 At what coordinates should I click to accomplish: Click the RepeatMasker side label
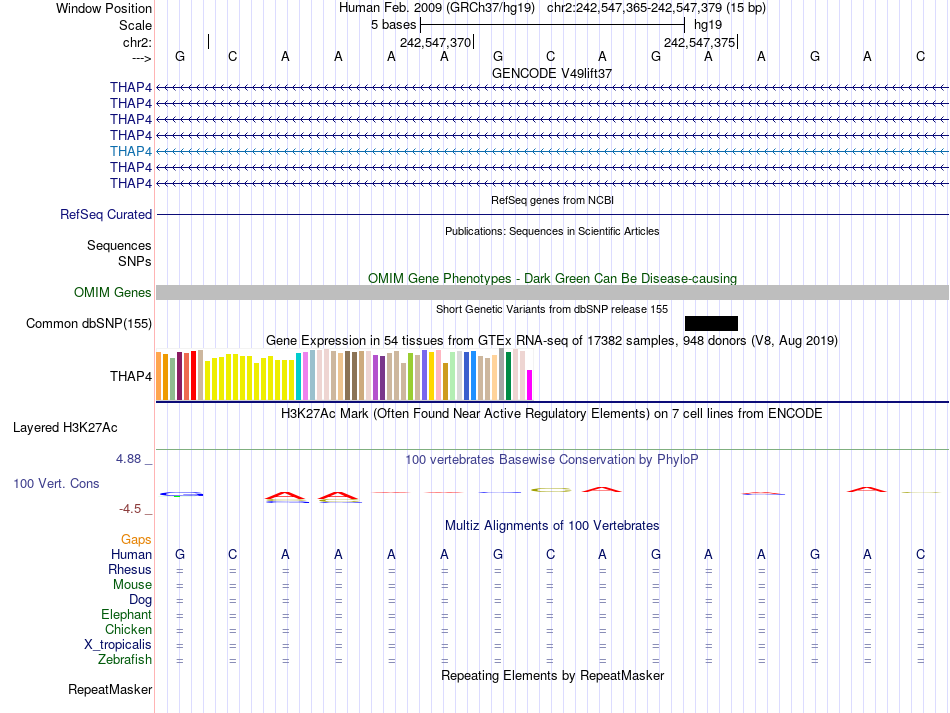coord(110,689)
